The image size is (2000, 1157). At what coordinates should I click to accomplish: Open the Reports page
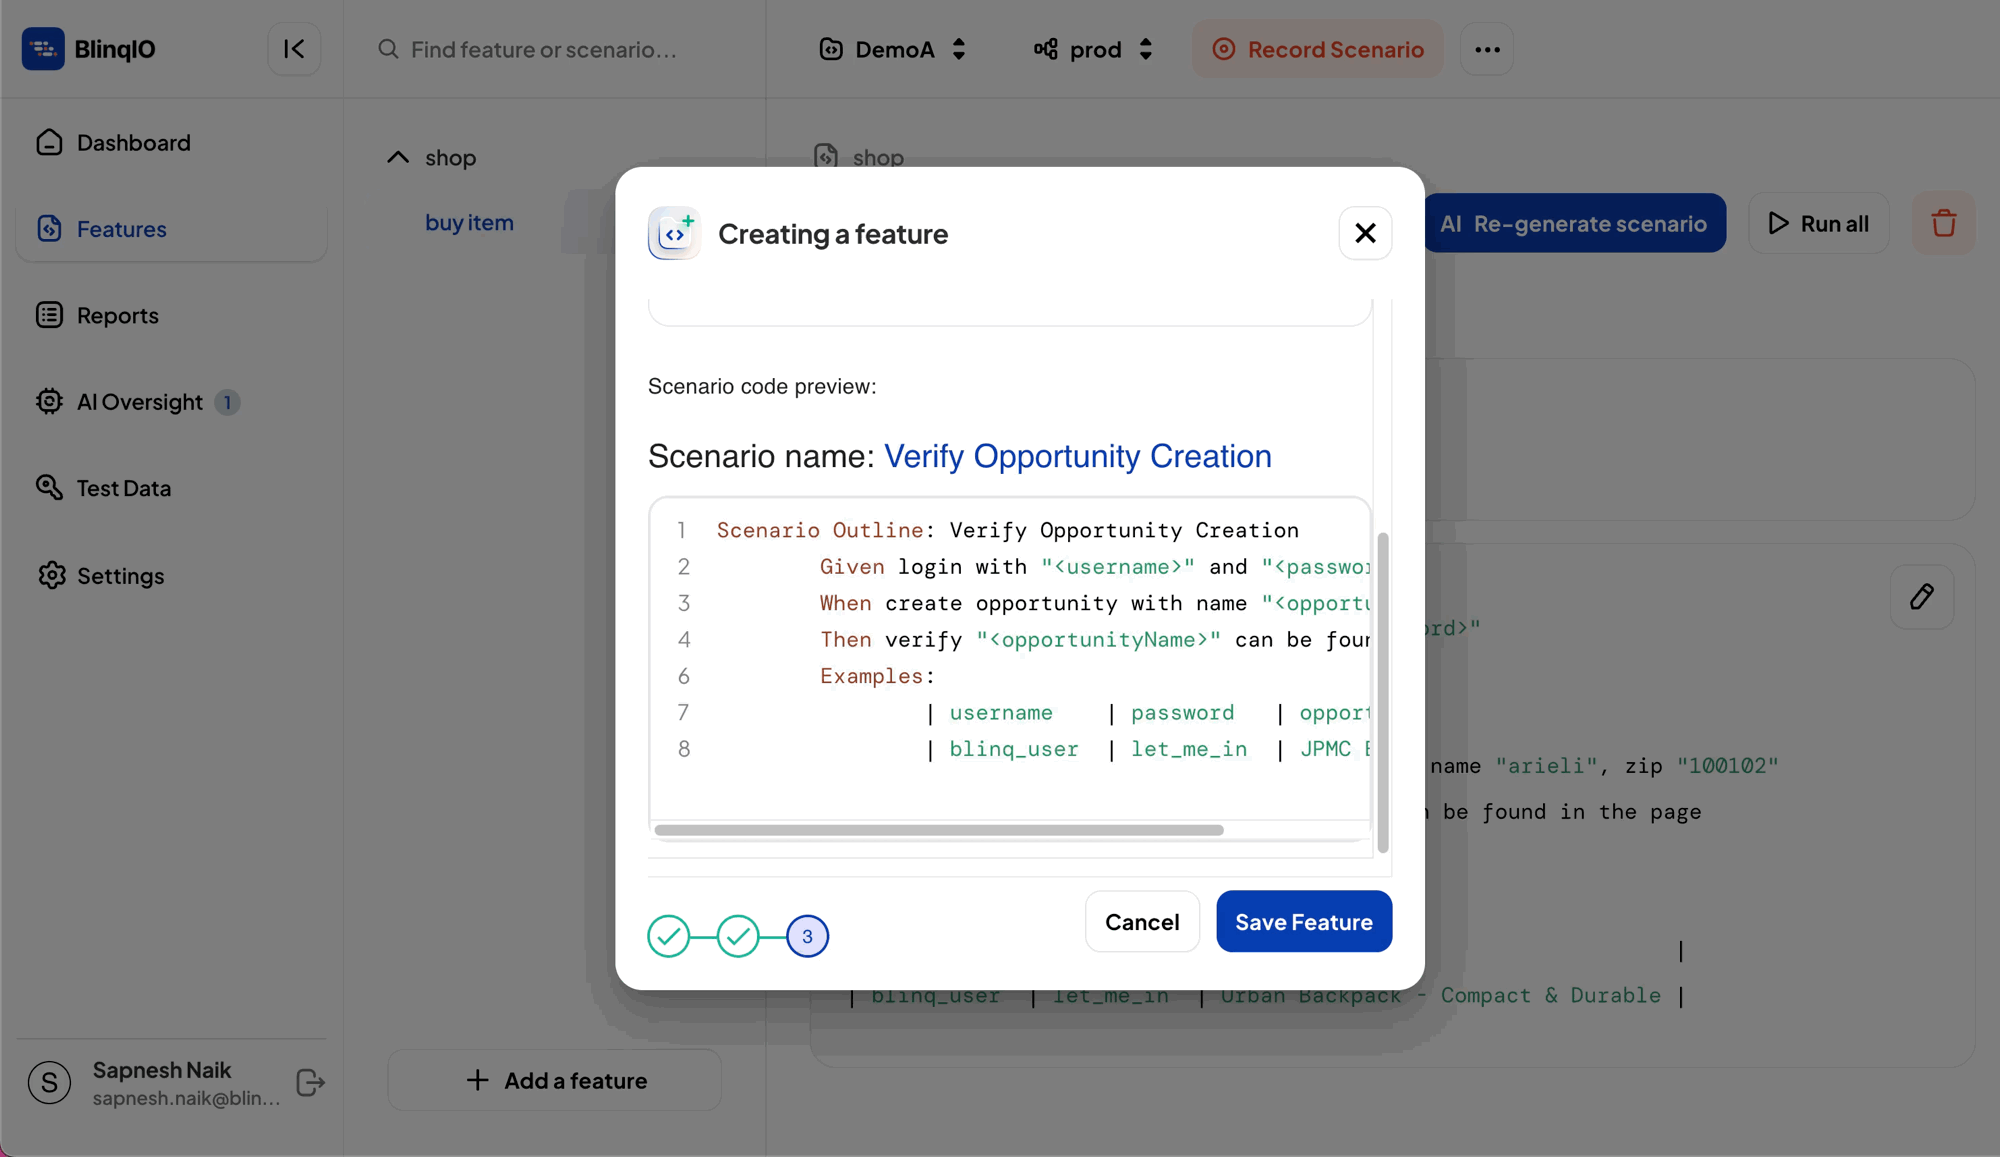click(x=172, y=315)
